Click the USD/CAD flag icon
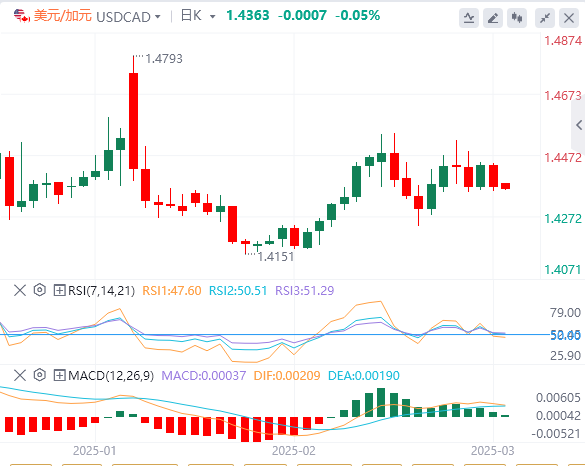The height and width of the screenshot is (466, 585). [x=22, y=16]
